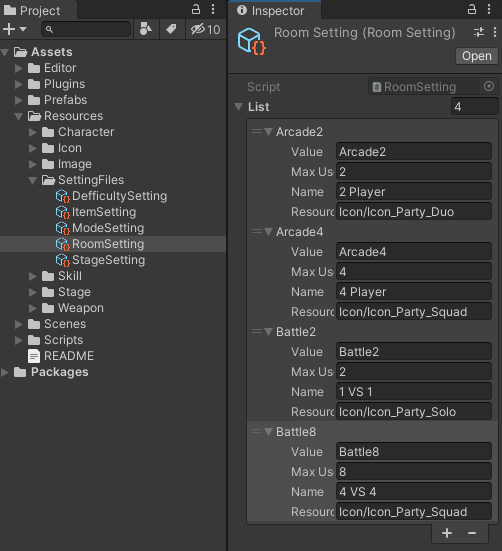This screenshot has height=551, width=502.
Task: Click the Open button
Action: tap(477, 56)
